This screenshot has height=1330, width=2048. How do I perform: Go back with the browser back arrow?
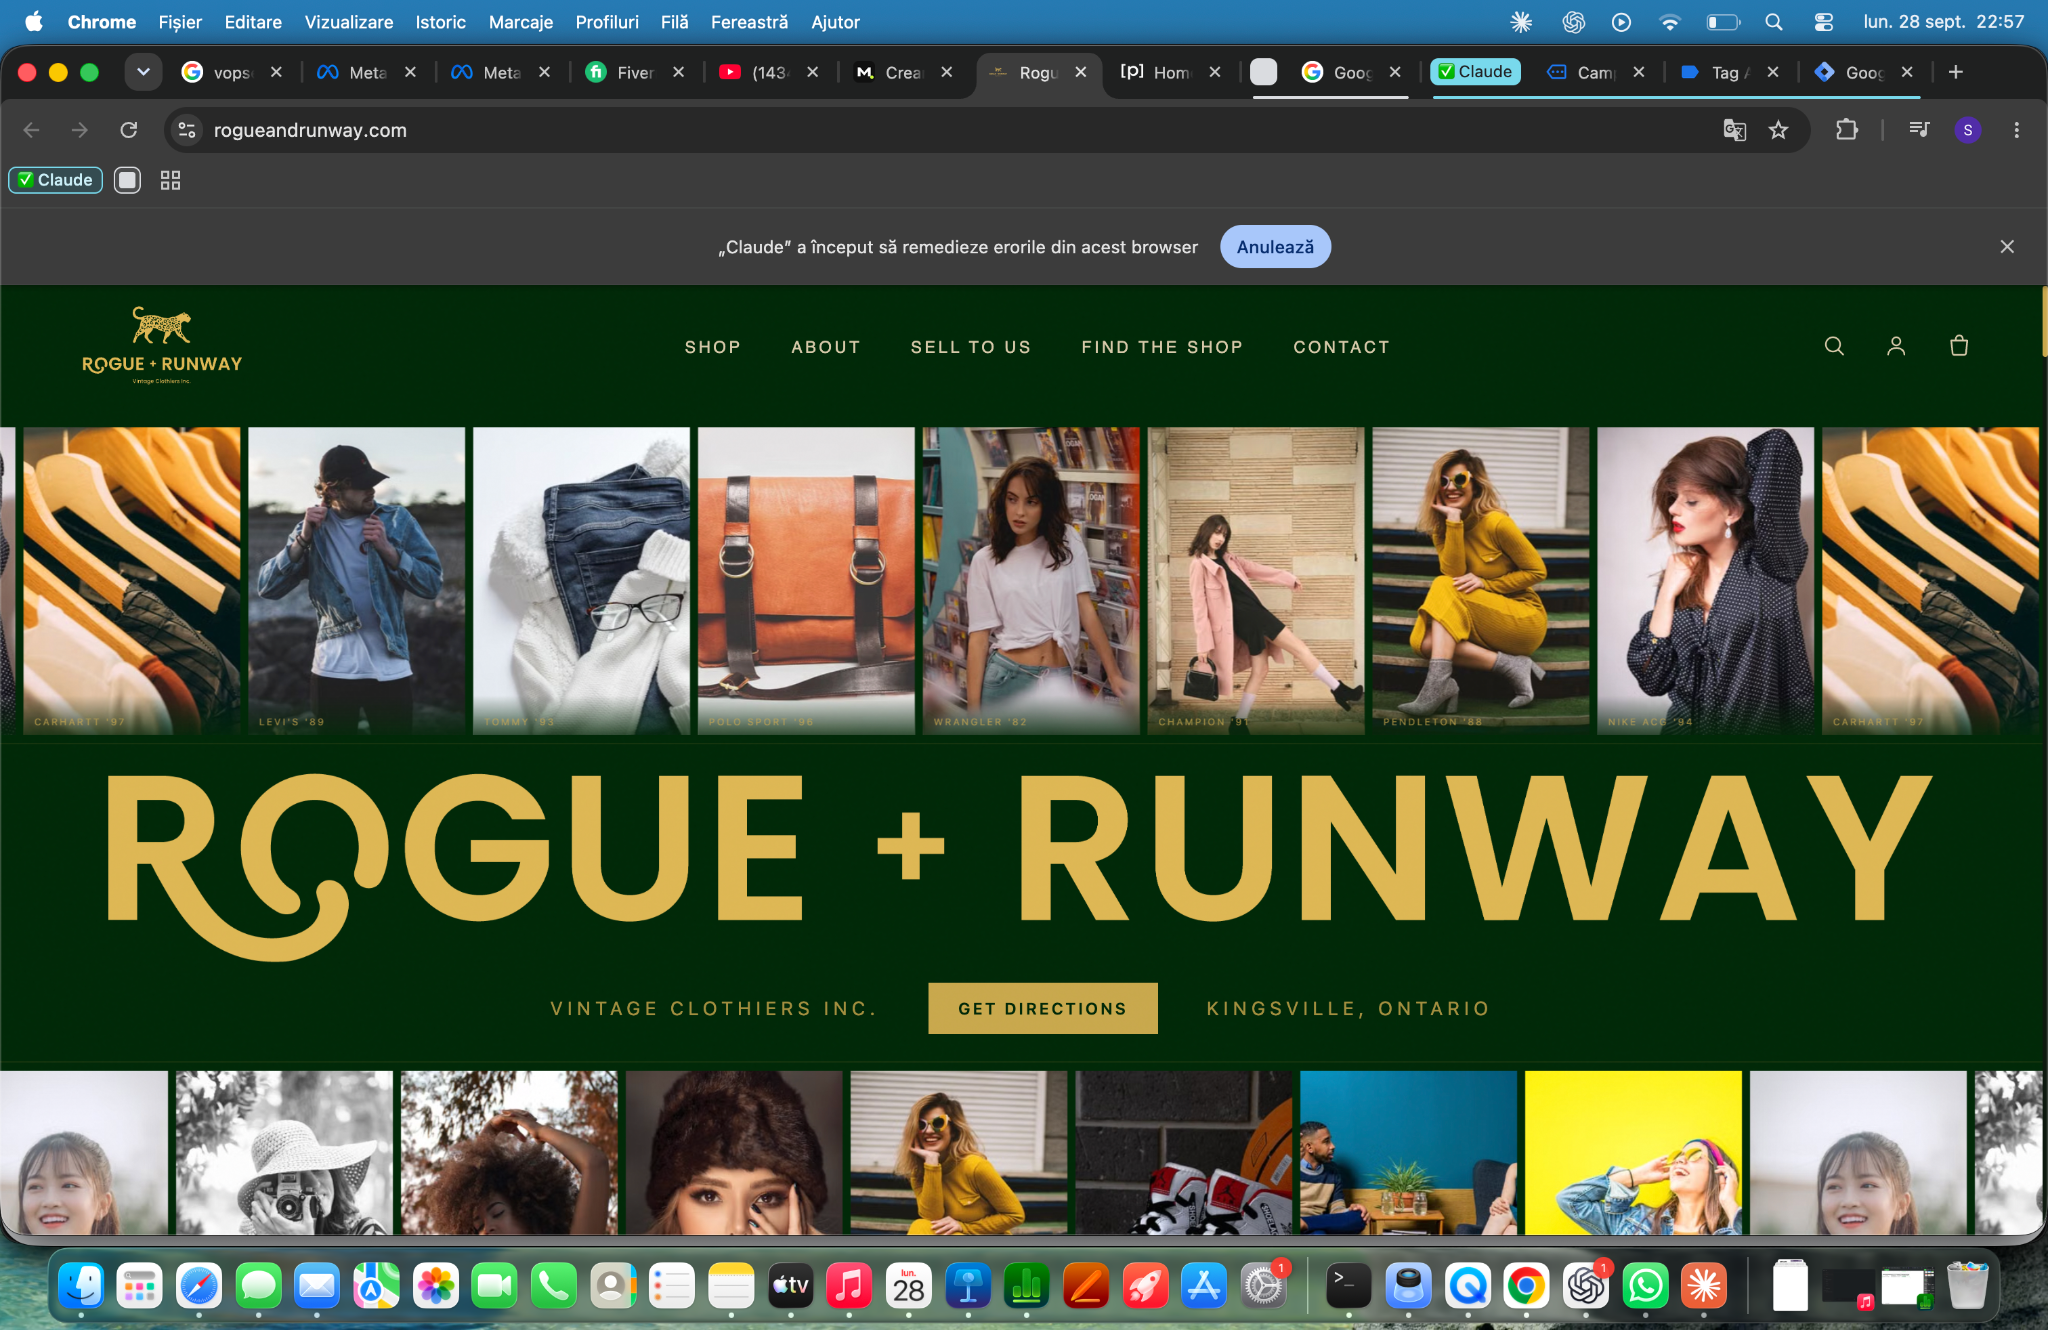click(31, 130)
